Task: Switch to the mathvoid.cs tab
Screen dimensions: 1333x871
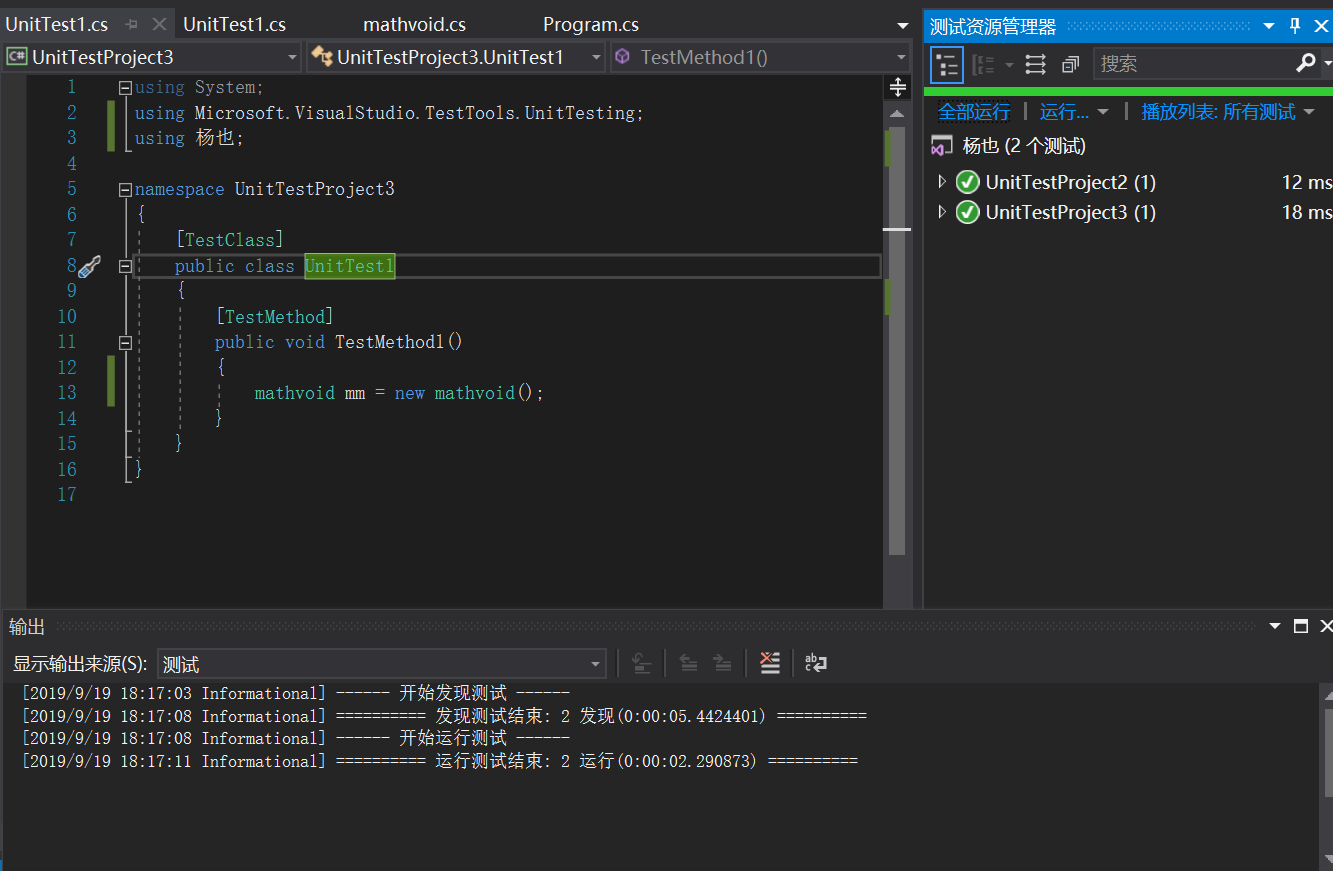Action: coord(414,24)
